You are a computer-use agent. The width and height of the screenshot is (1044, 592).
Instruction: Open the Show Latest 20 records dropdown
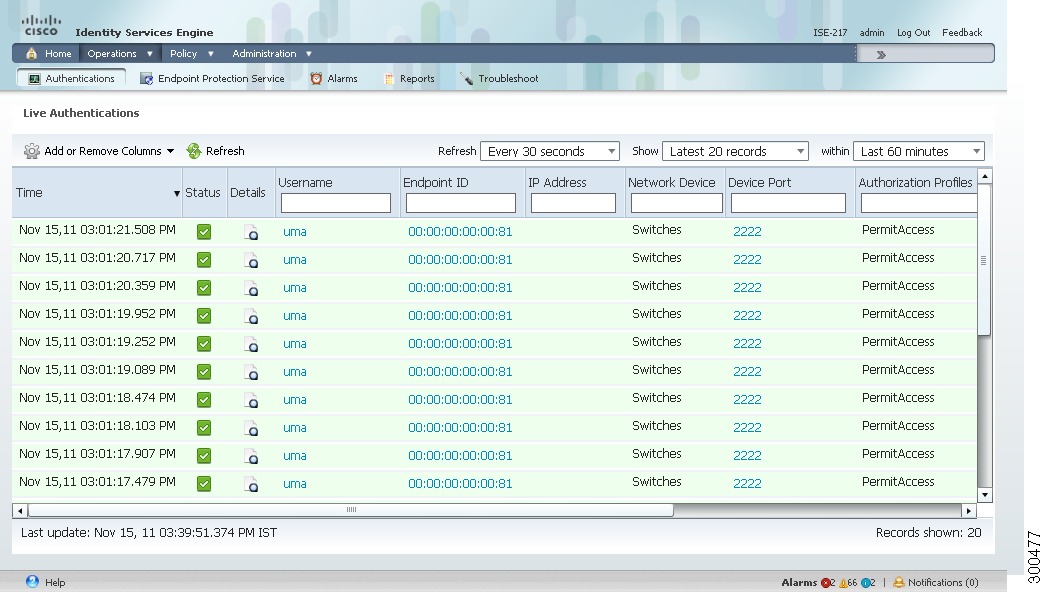click(x=736, y=151)
